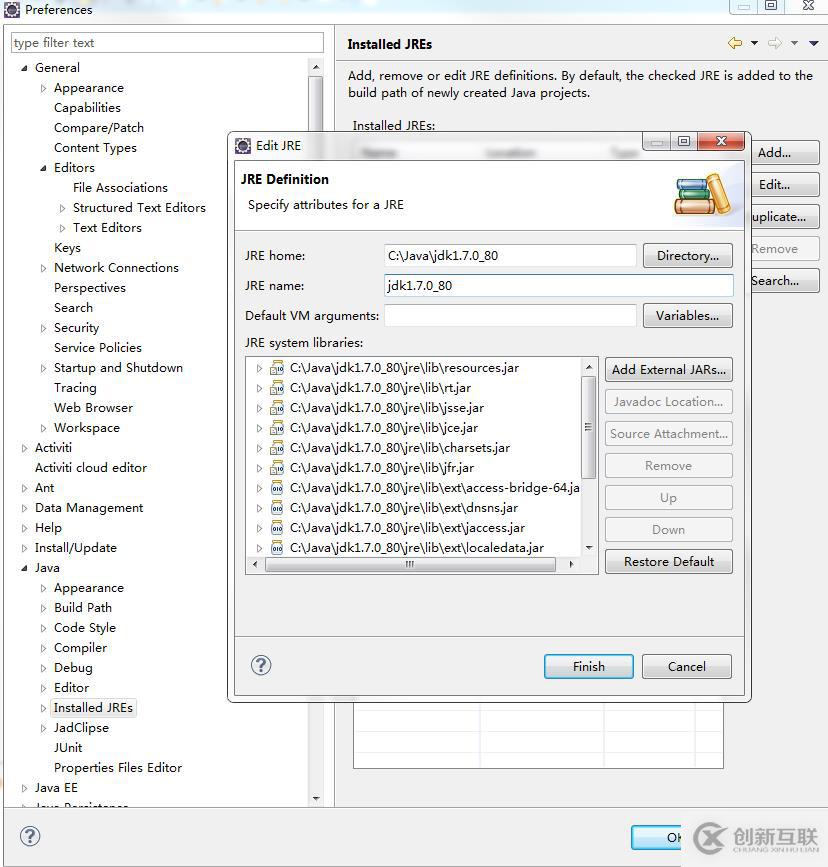Viewport: 828px width, 867px height.
Task: Expand the resources.jar library entry
Action: (x=259, y=368)
